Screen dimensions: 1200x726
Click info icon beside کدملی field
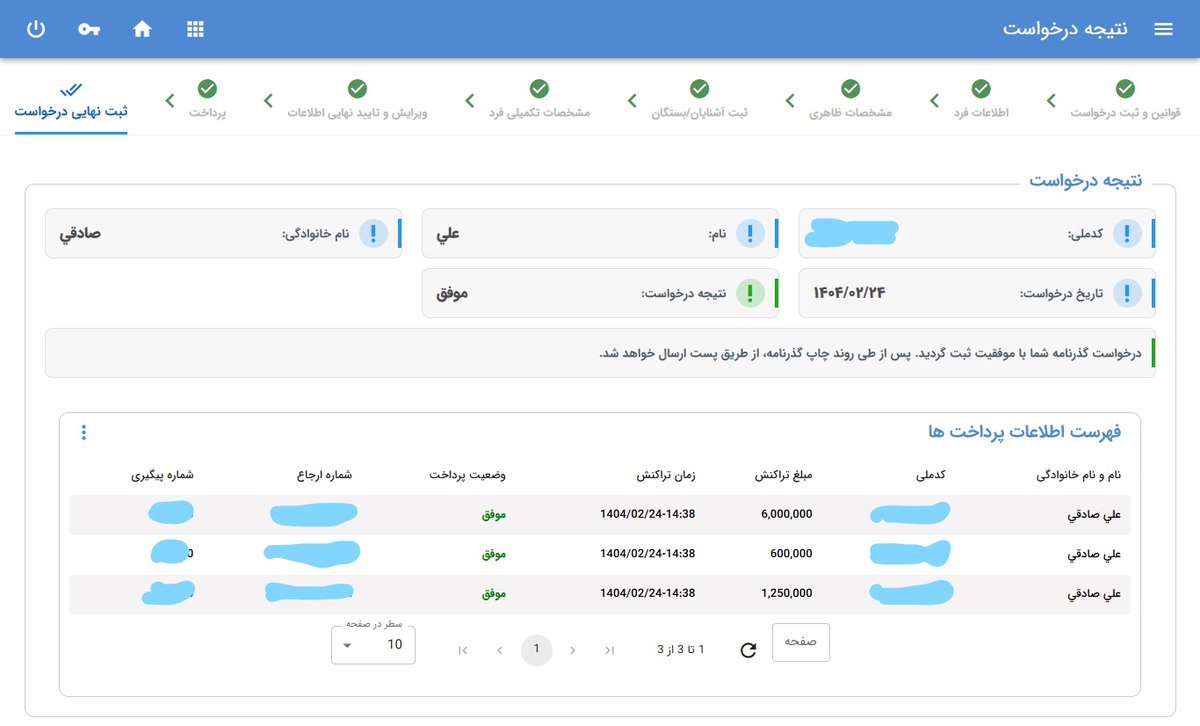point(1127,234)
